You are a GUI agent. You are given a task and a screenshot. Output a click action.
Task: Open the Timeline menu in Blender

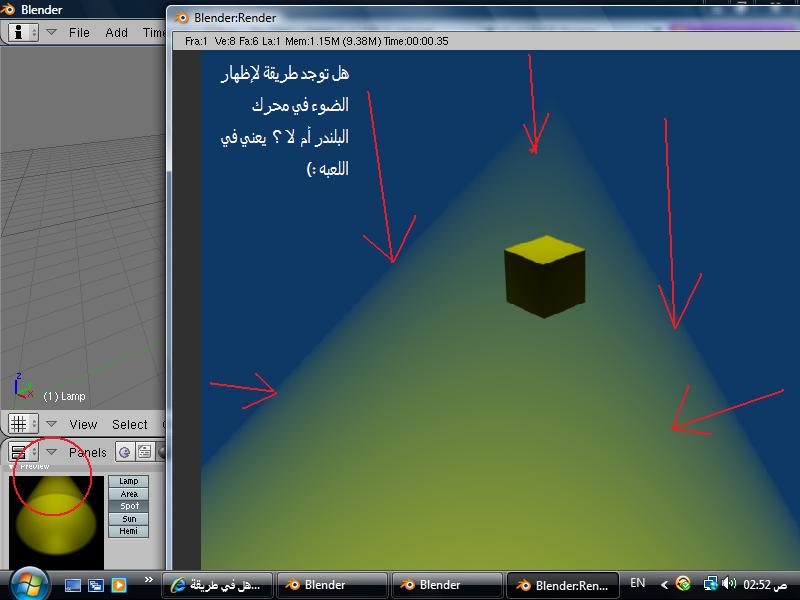click(154, 33)
